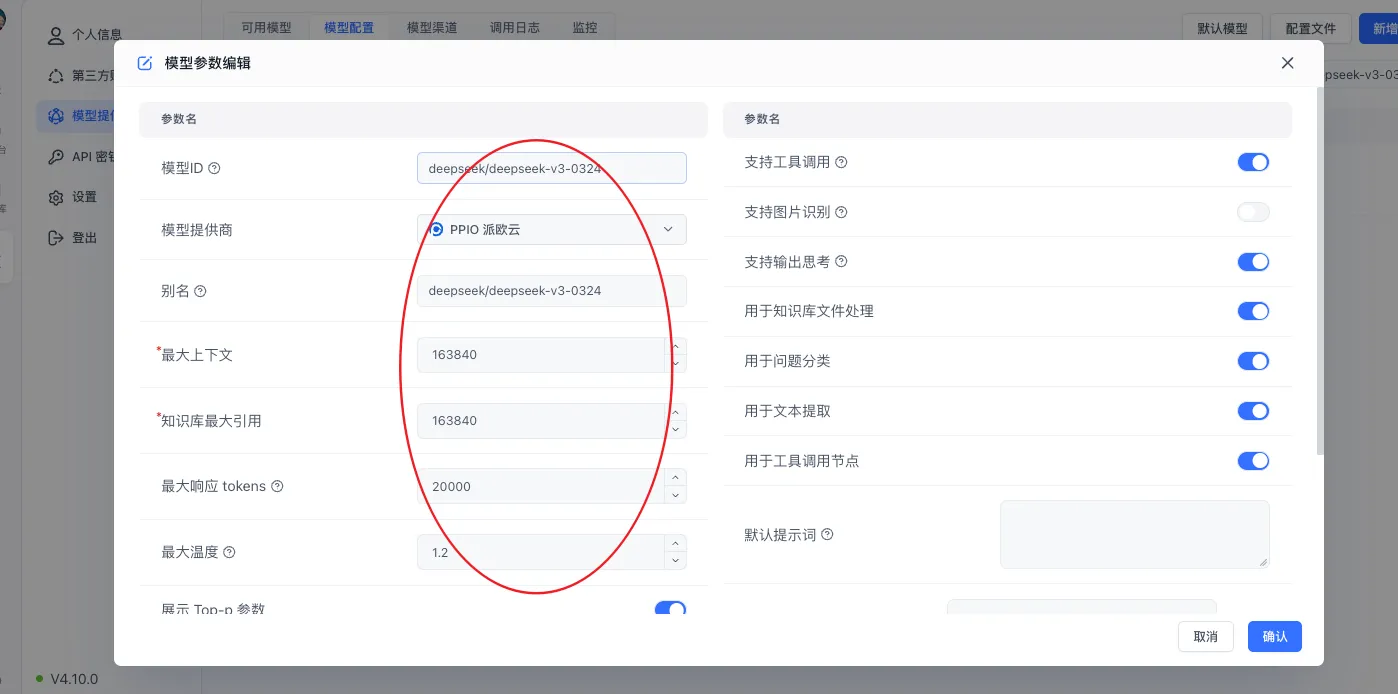Click the API 密钥 key icon
This screenshot has height=694, width=1398.
tap(56, 156)
